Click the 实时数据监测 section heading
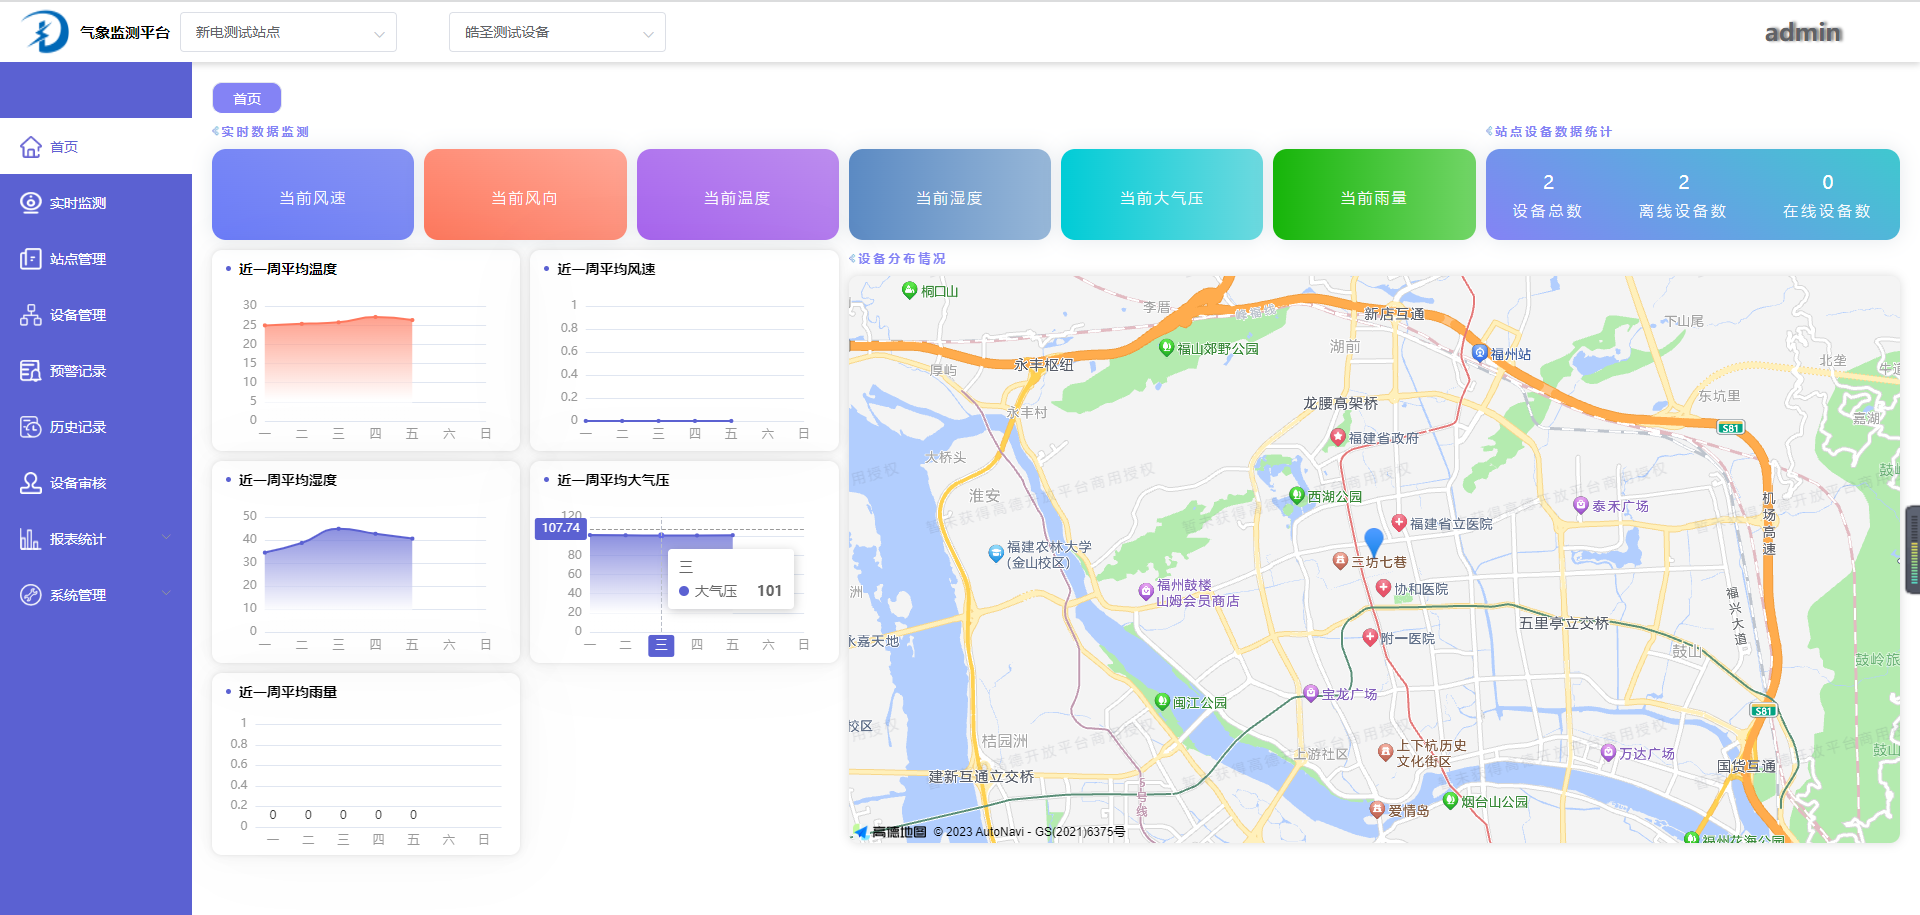Screen dimensions: 1920x915 pos(265,131)
